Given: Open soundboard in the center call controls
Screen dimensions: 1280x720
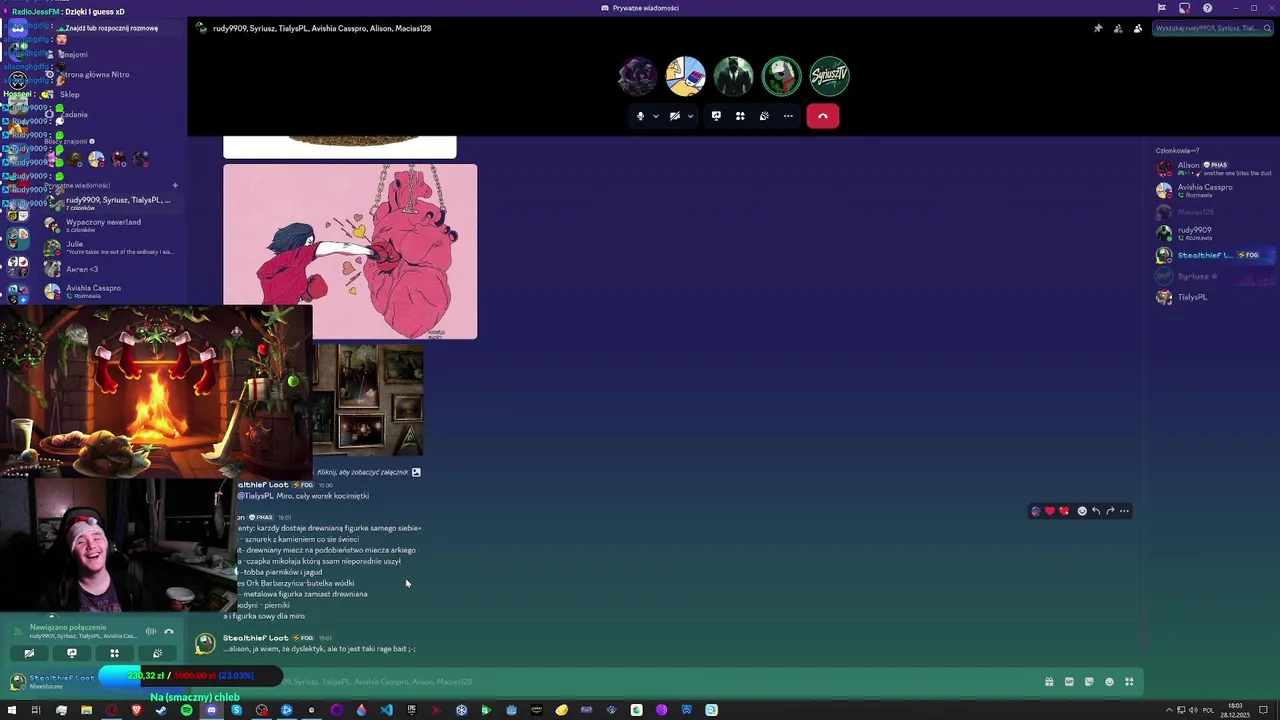Looking at the screenshot, I should [x=764, y=116].
